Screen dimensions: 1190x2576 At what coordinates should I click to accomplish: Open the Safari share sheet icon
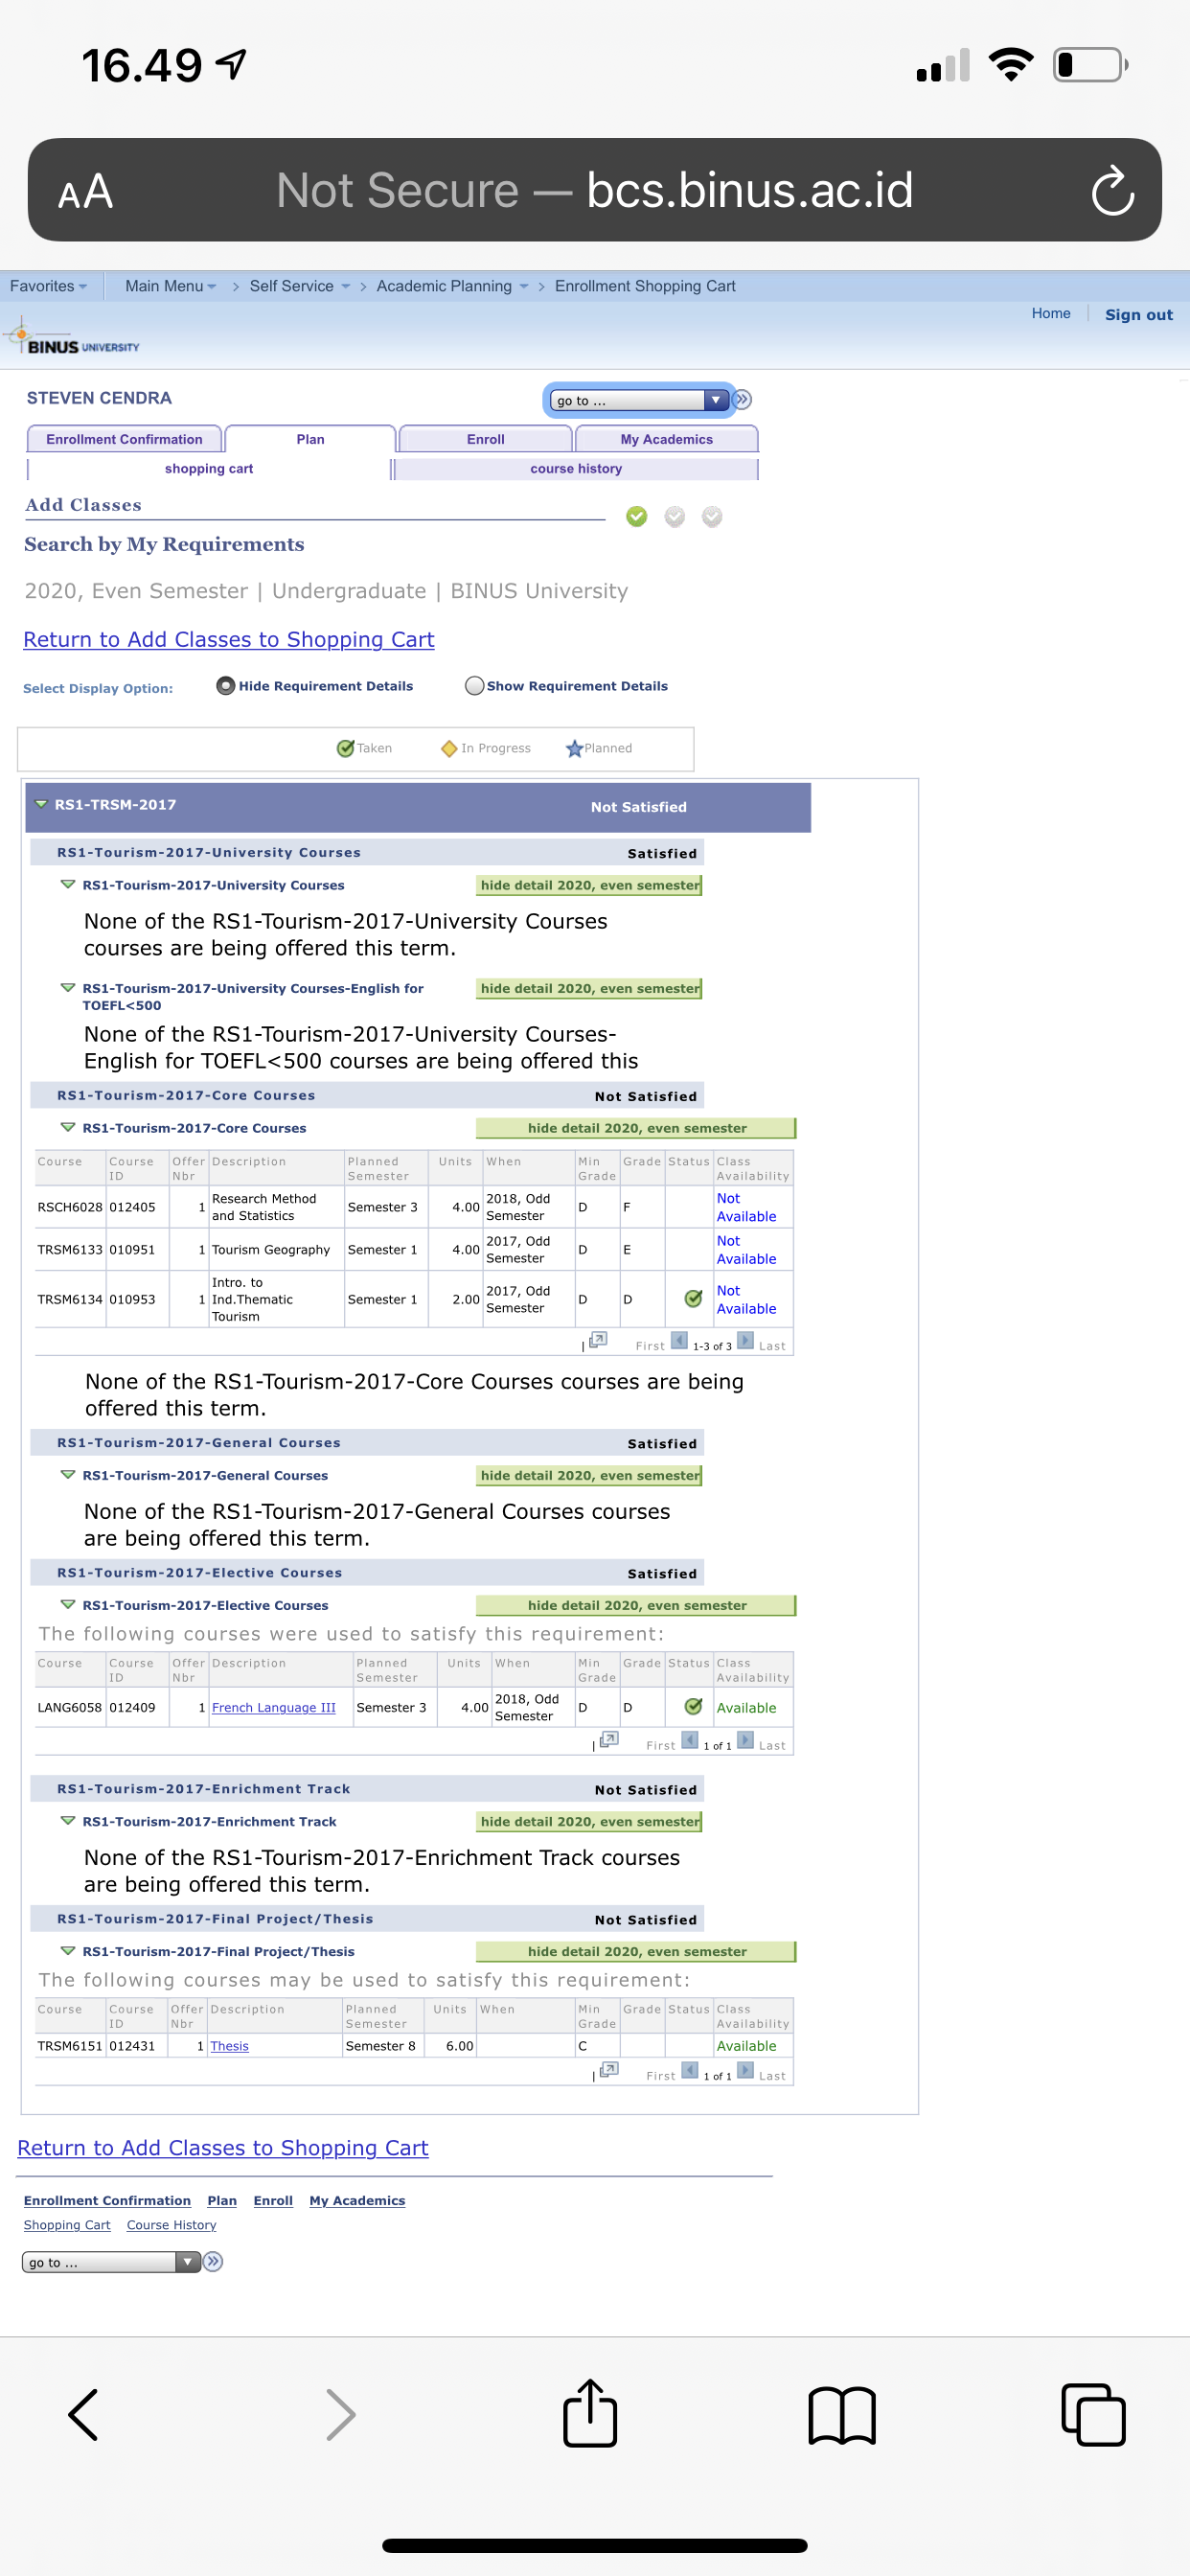[x=590, y=2414]
